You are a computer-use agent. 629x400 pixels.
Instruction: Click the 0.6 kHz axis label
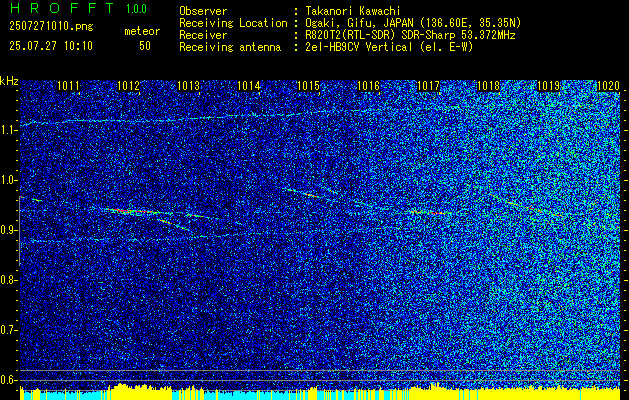[x=8, y=380]
